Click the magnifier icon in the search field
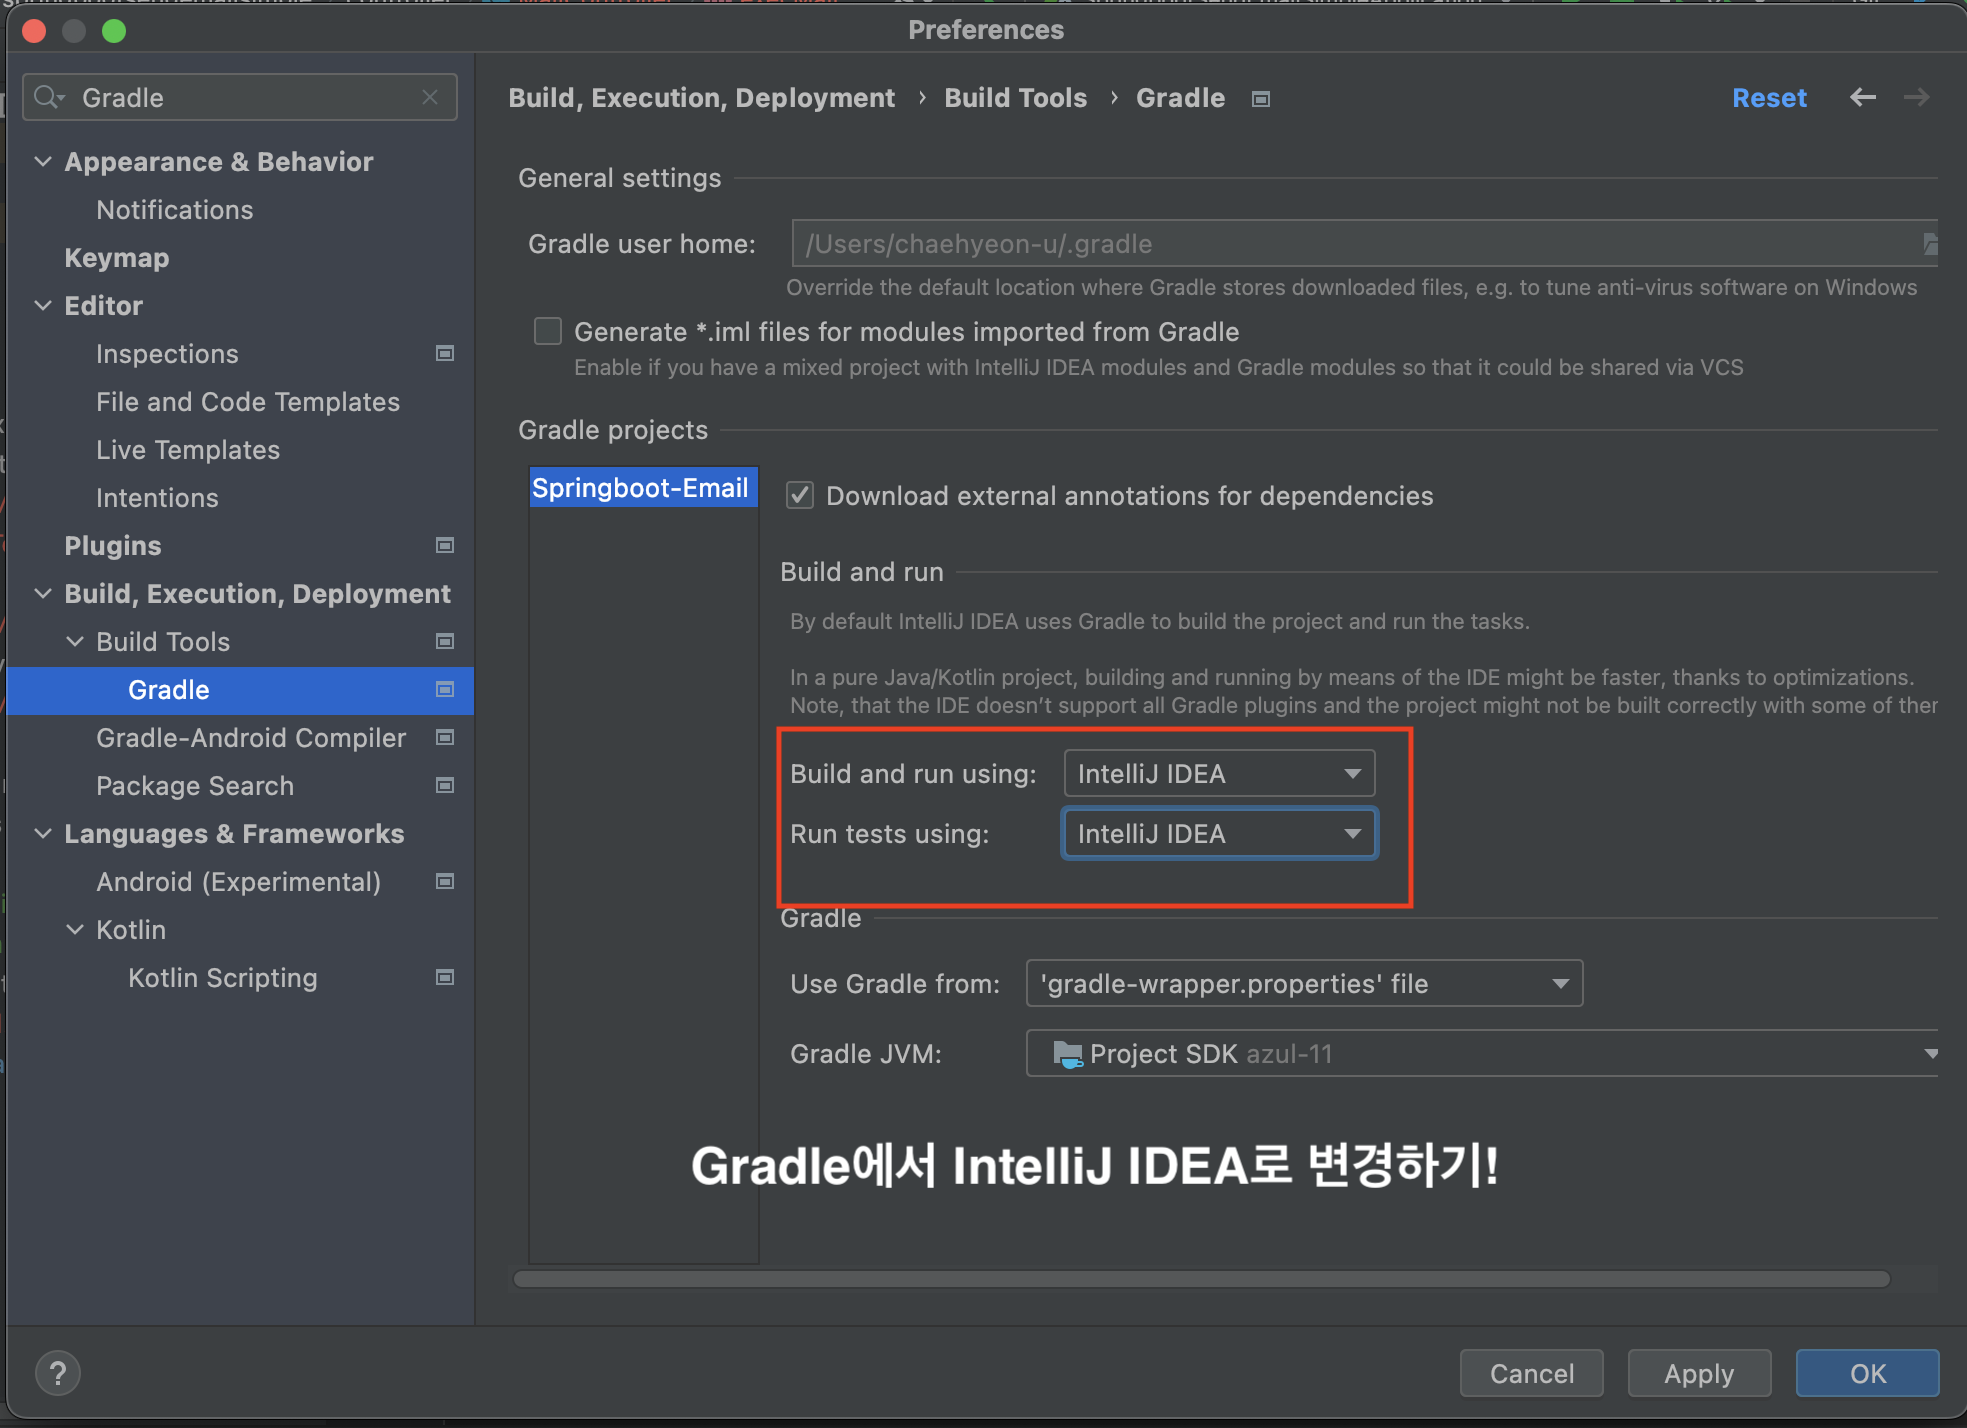Image resolution: width=1967 pixels, height=1428 pixels. [x=48, y=96]
